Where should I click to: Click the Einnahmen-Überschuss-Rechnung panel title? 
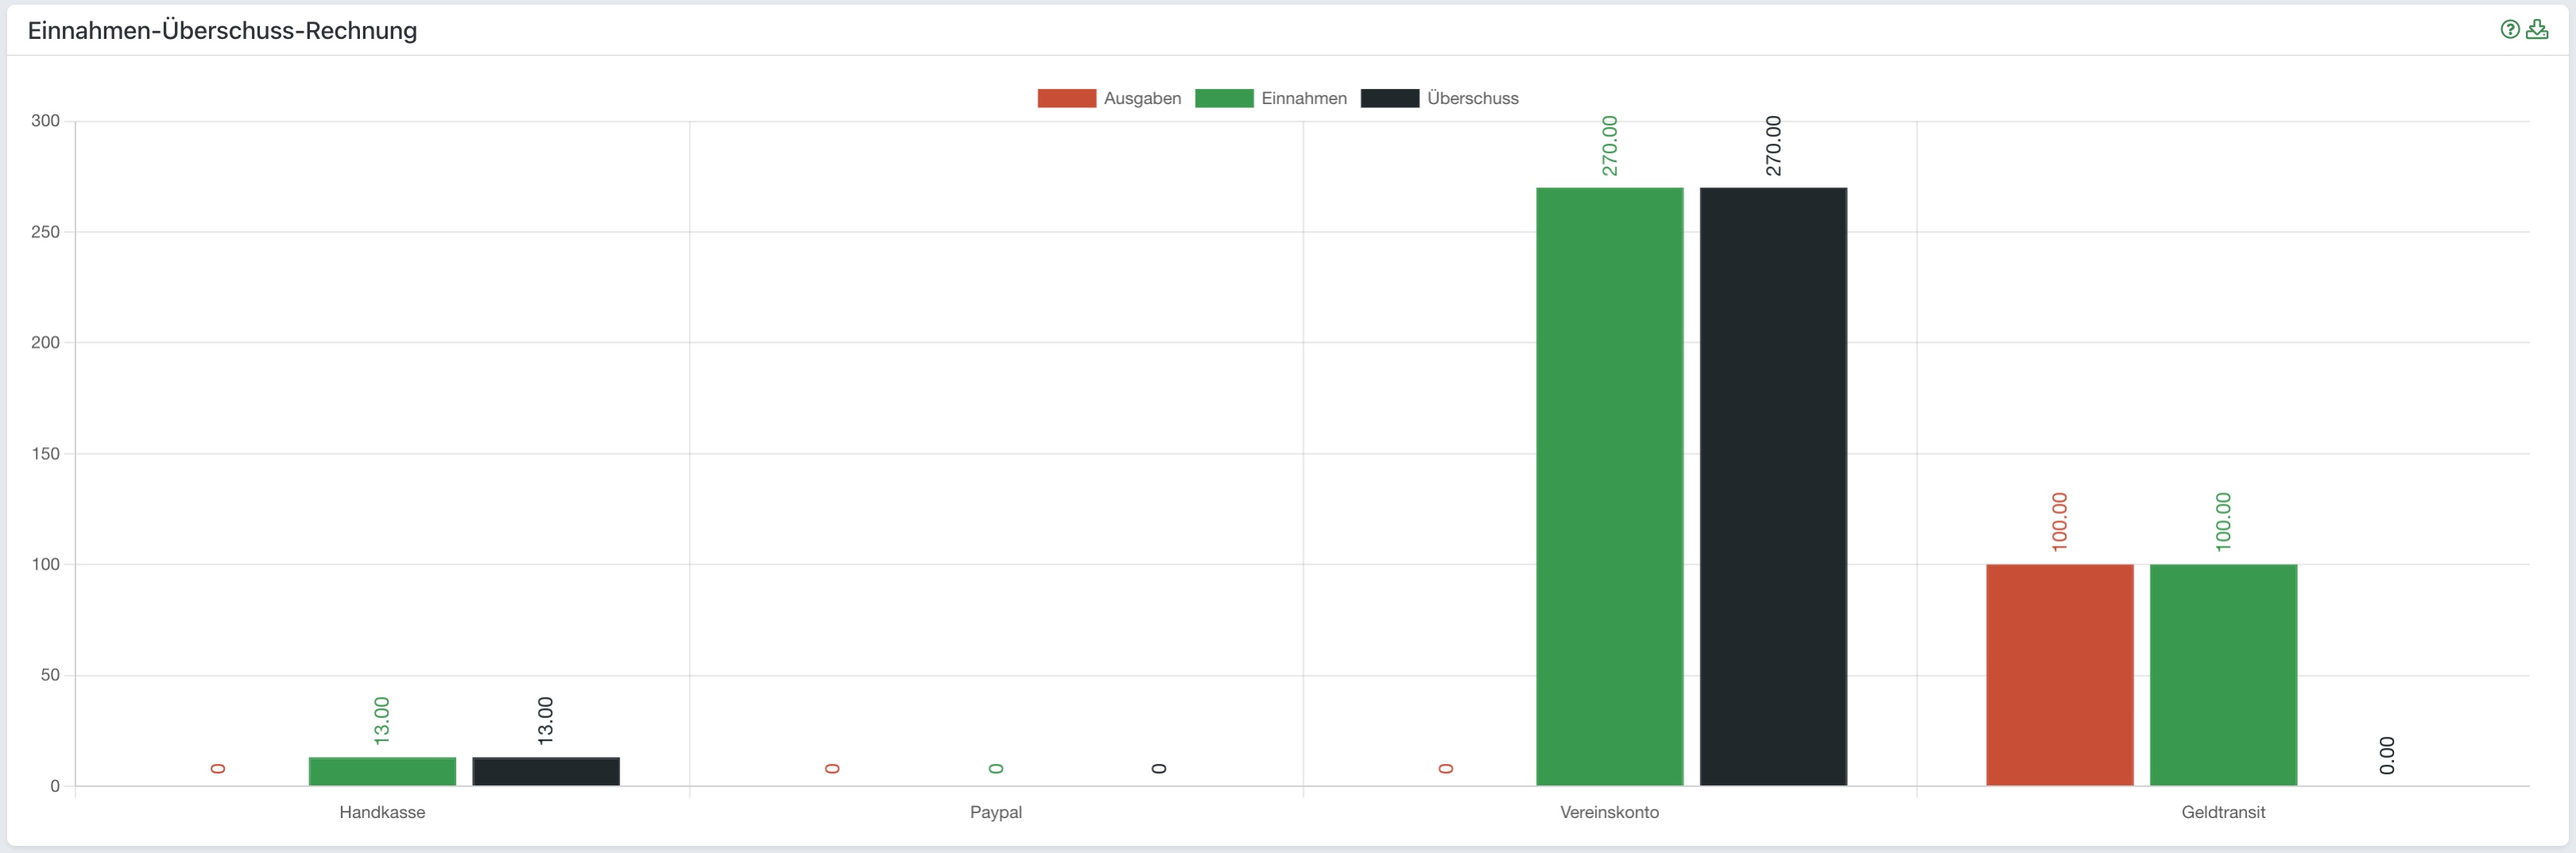(x=222, y=31)
